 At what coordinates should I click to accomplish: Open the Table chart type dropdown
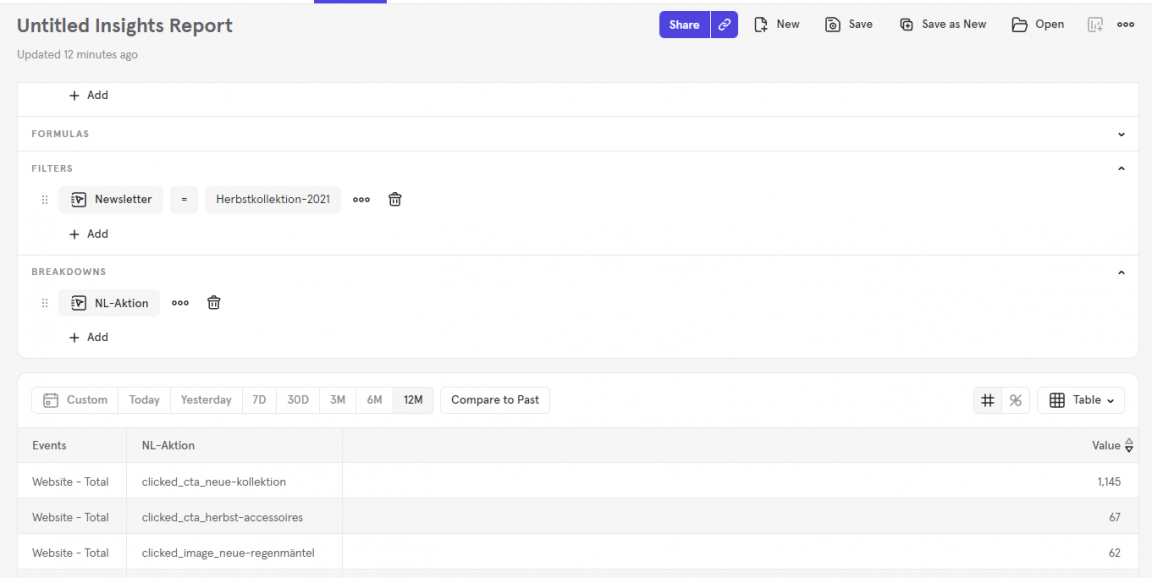1080,400
